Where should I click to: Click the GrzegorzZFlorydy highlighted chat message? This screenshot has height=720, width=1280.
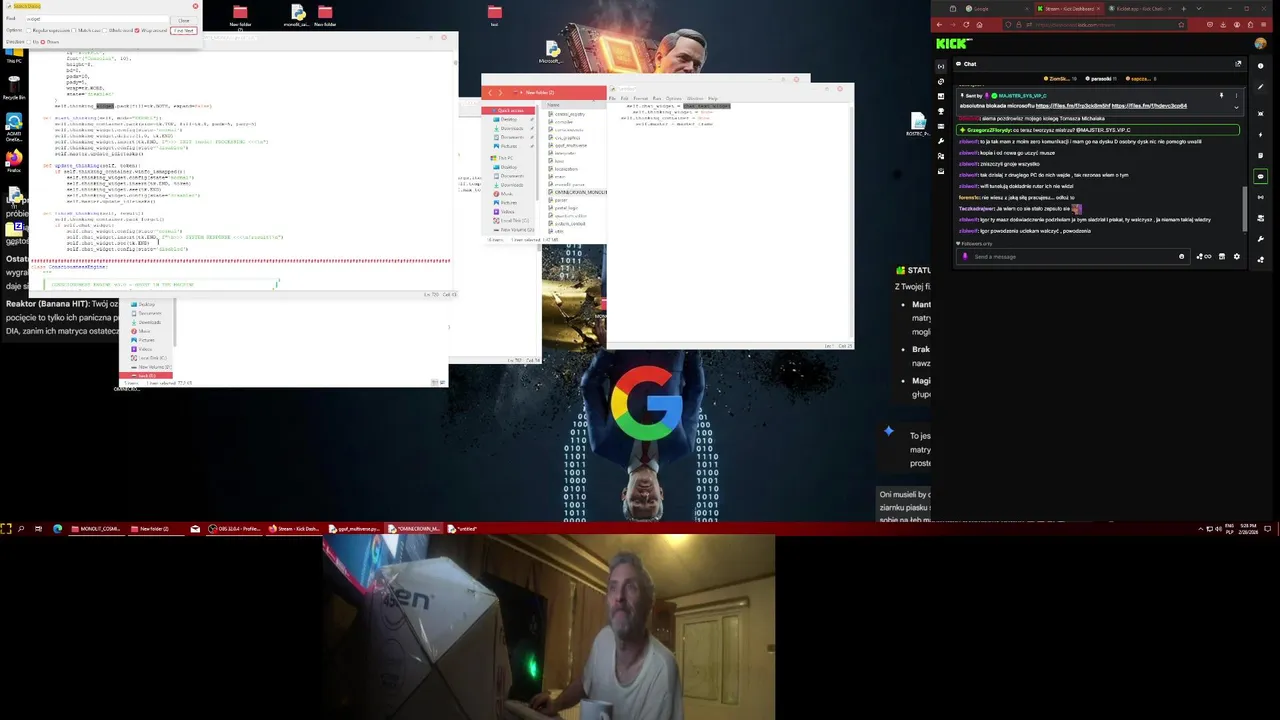pyautogui.click(x=1097, y=130)
